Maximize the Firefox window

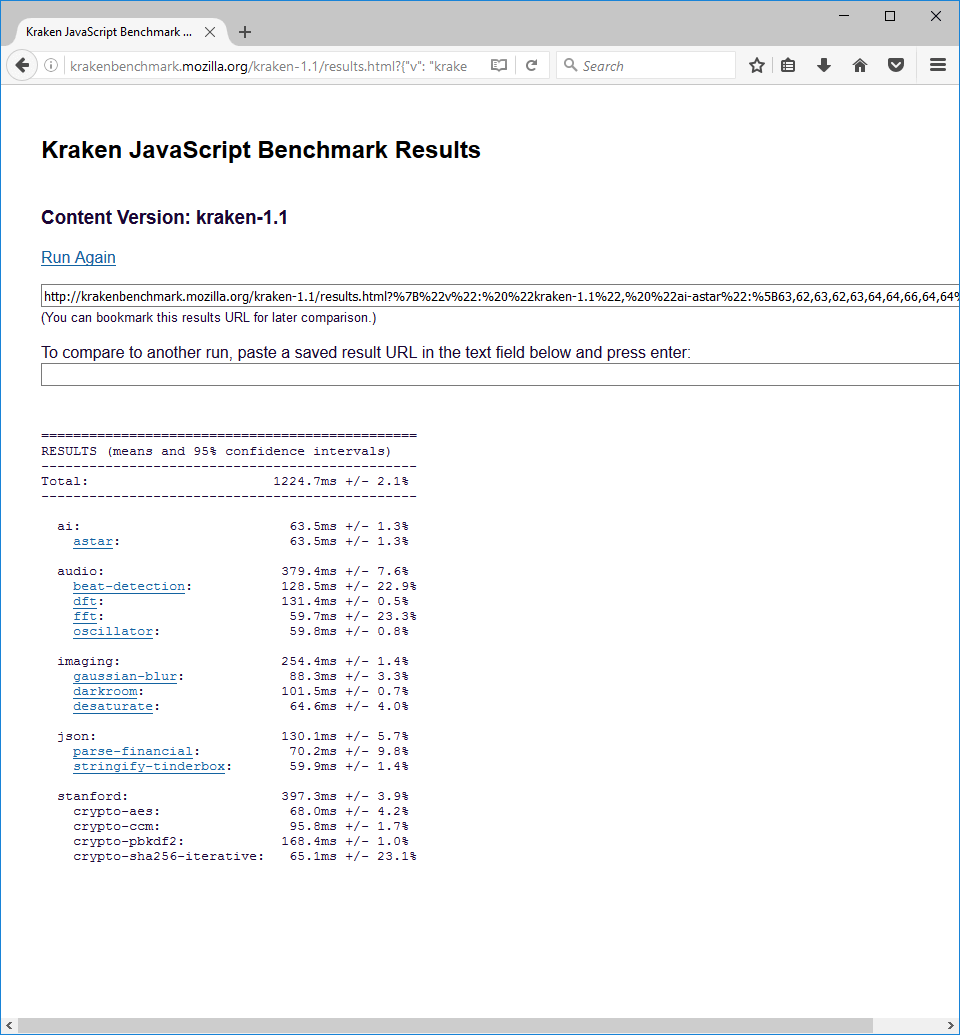pyautogui.click(x=890, y=16)
